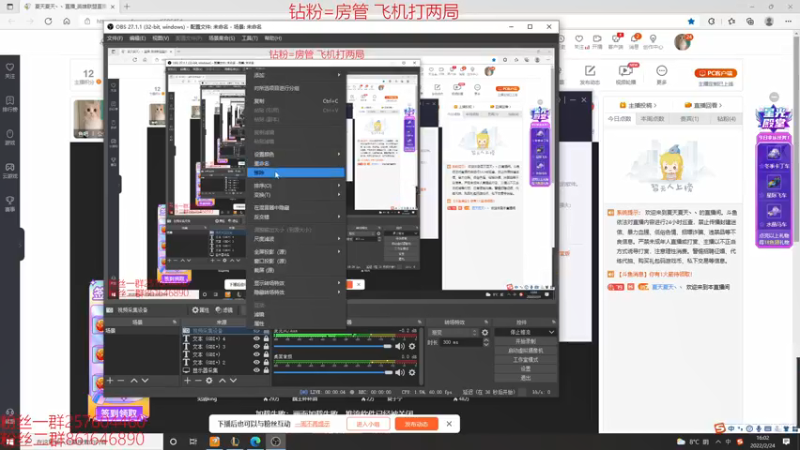Click Windows Start button
This screenshot has height=450, width=800.
(9, 442)
